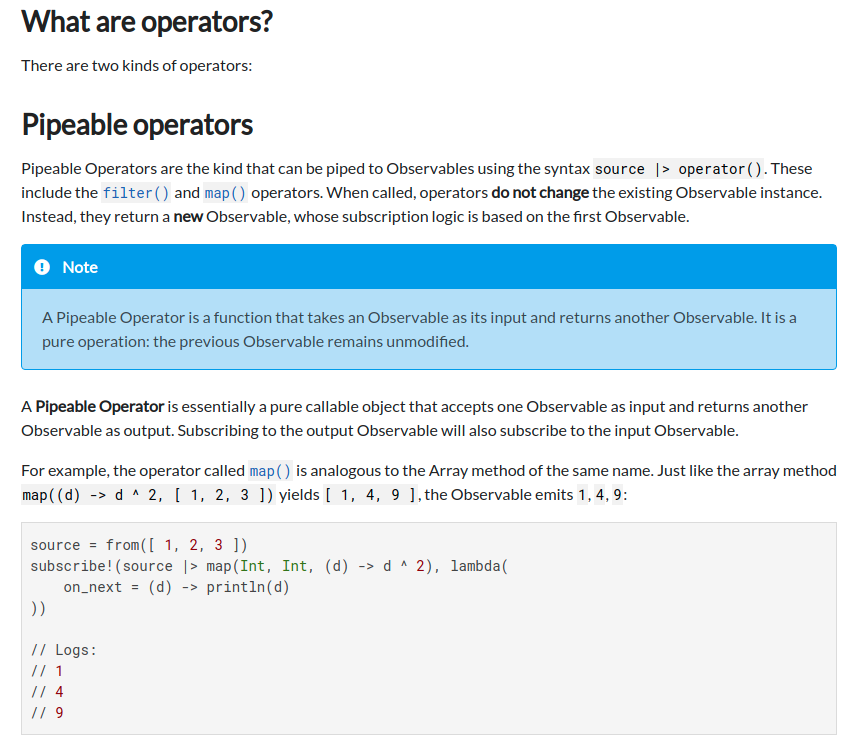Click the inline code "[ 1, 4, 9 ]"
Screen dimensions: 854x746
[370, 494]
